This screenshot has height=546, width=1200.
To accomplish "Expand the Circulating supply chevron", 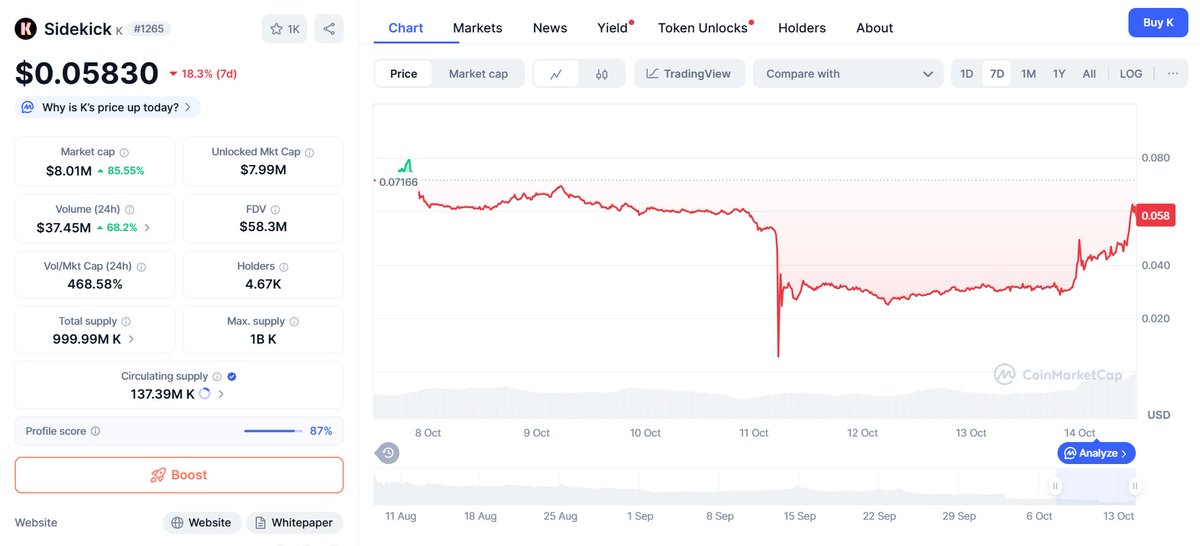I will [x=221, y=394].
